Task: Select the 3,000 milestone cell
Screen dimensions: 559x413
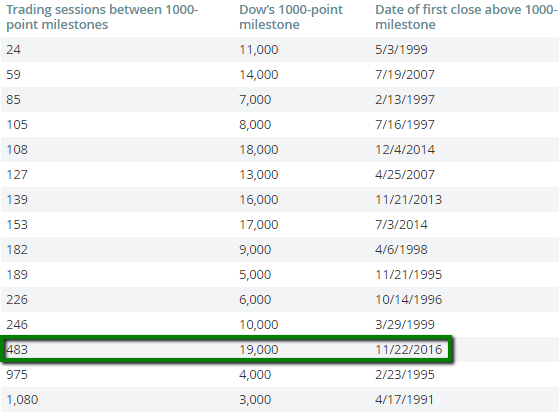Action: point(255,399)
